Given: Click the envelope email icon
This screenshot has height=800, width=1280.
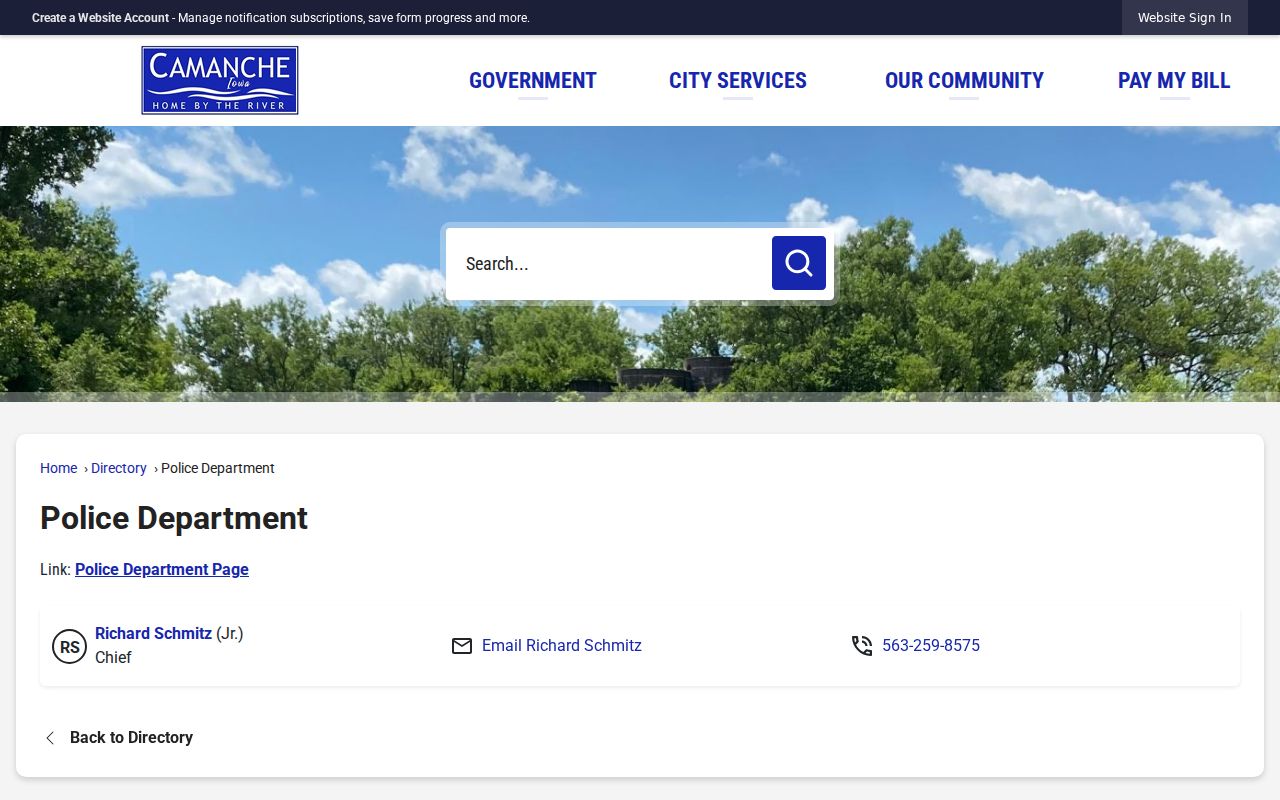Looking at the screenshot, I should pos(462,646).
